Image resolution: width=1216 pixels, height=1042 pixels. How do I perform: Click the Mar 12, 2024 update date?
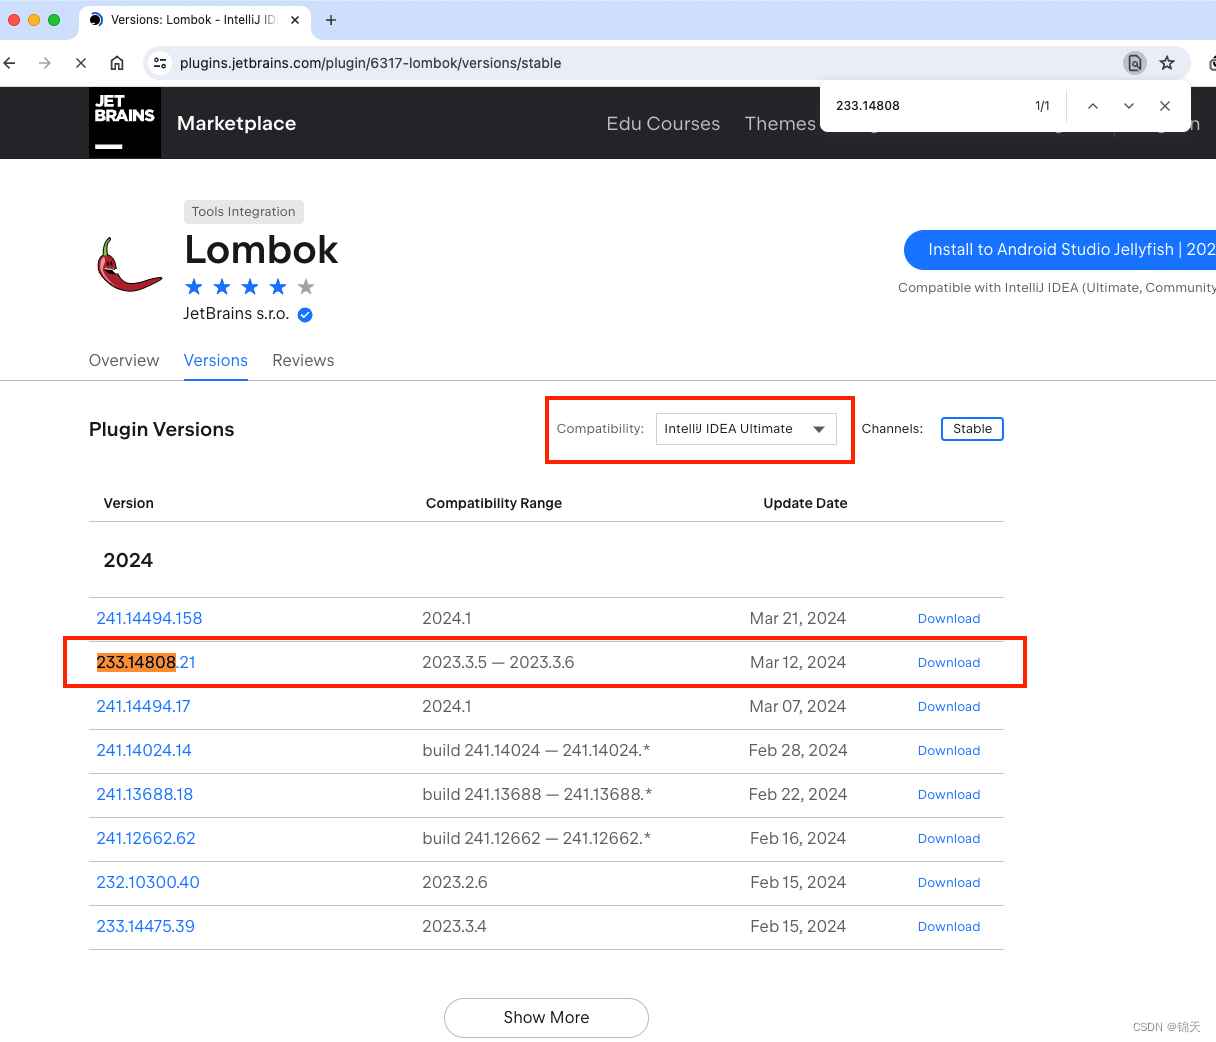[798, 662]
